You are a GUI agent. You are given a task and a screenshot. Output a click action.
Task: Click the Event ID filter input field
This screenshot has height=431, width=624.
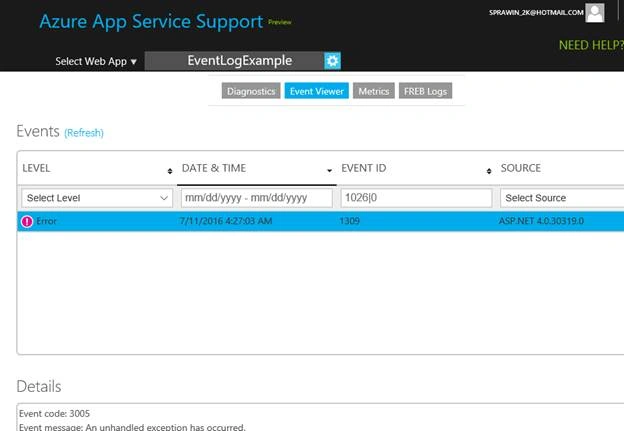point(416,198)
